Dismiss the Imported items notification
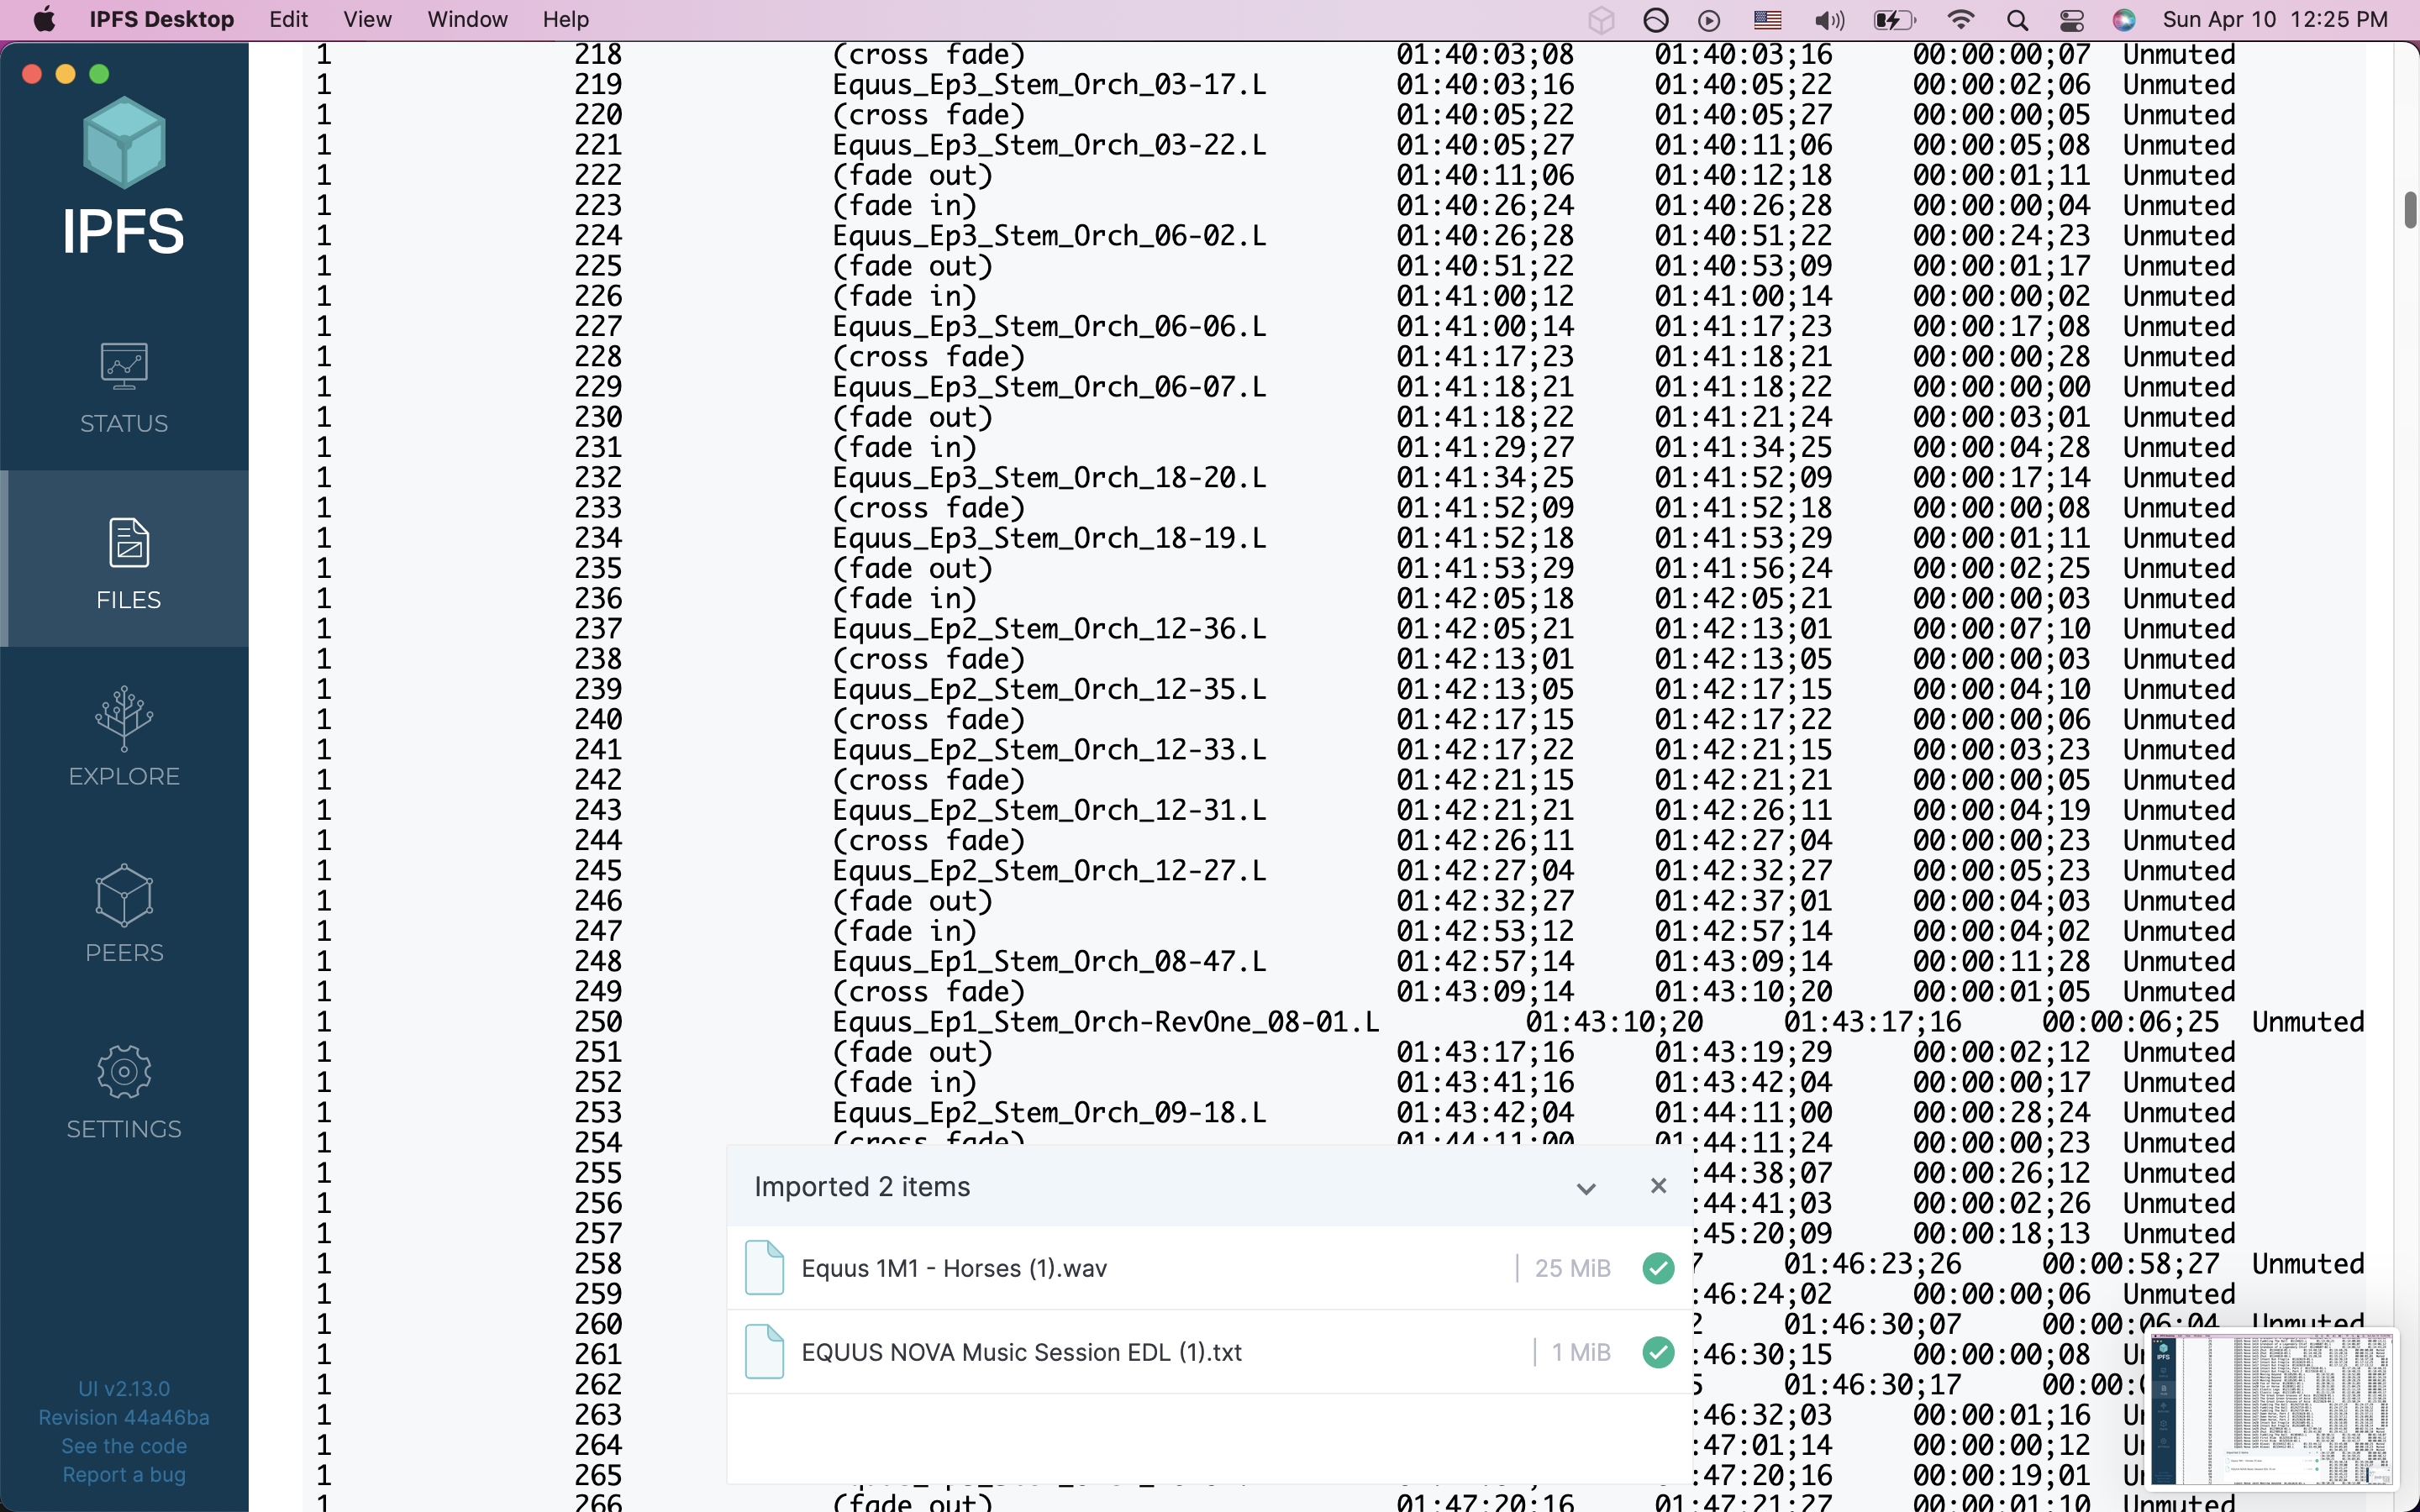The image size is (2420, 1512). click(1658, 1186)
